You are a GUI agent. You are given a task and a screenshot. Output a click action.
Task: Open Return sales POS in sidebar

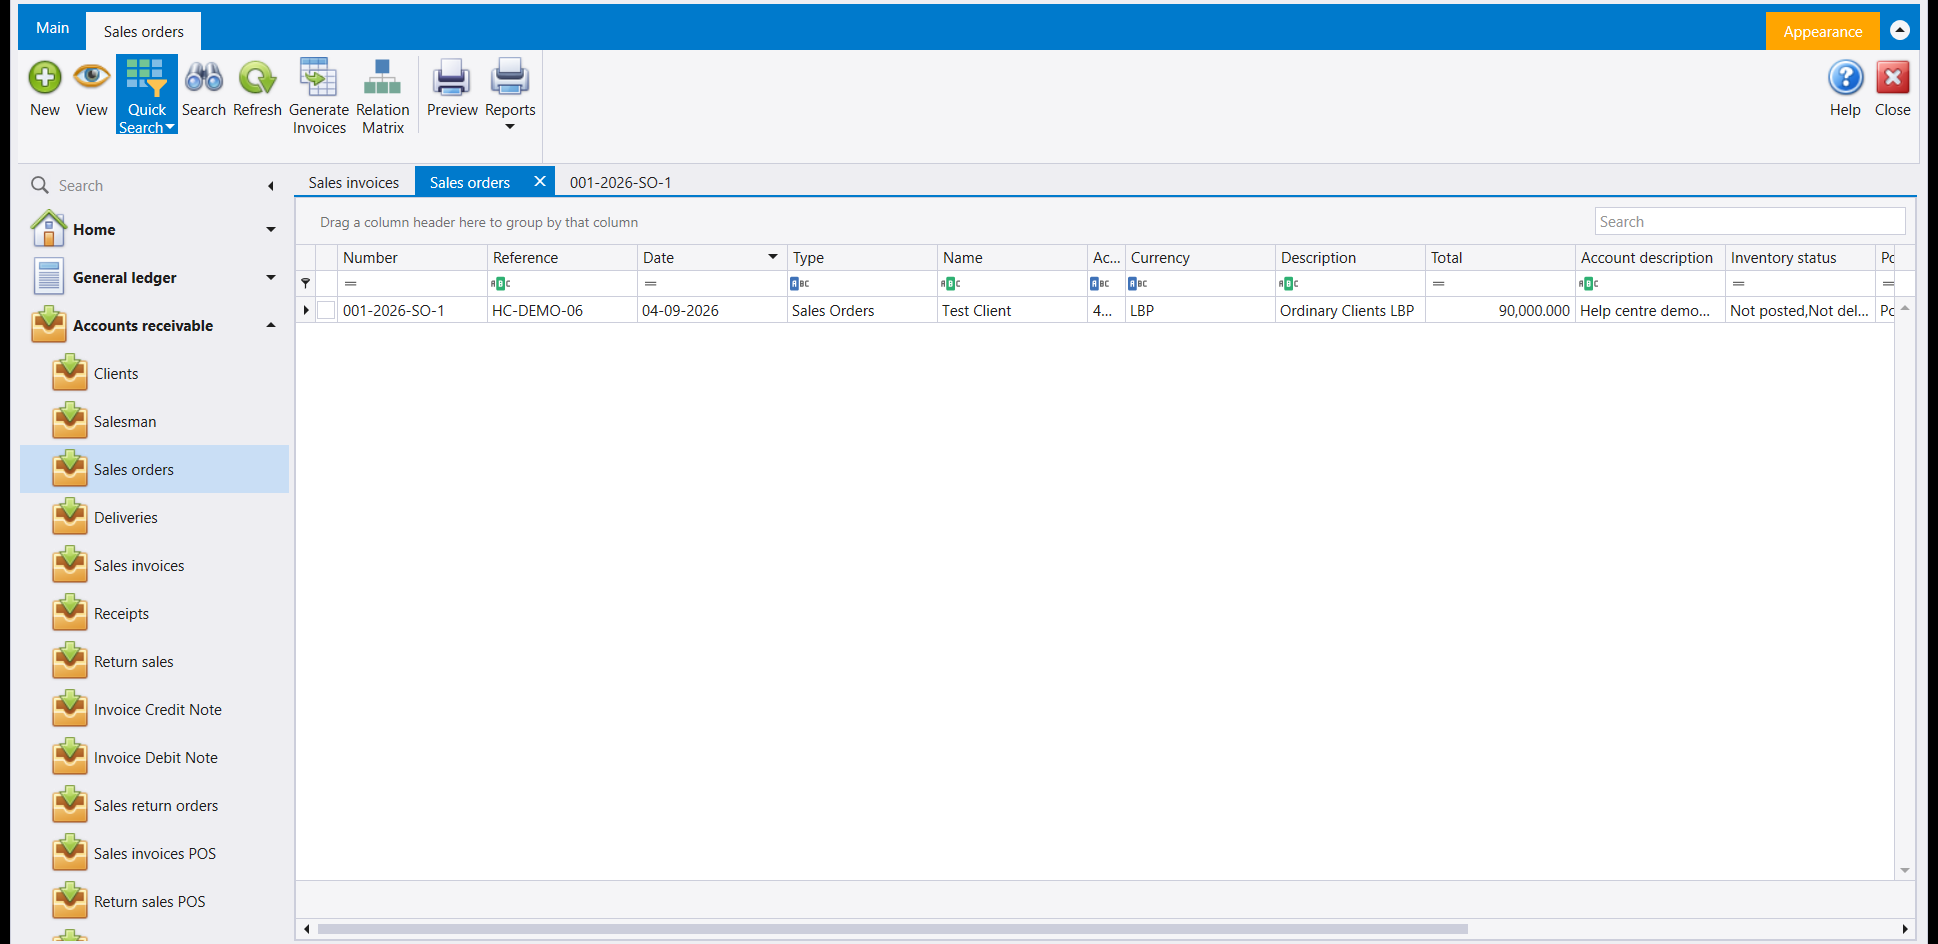[x=154, y=902]
